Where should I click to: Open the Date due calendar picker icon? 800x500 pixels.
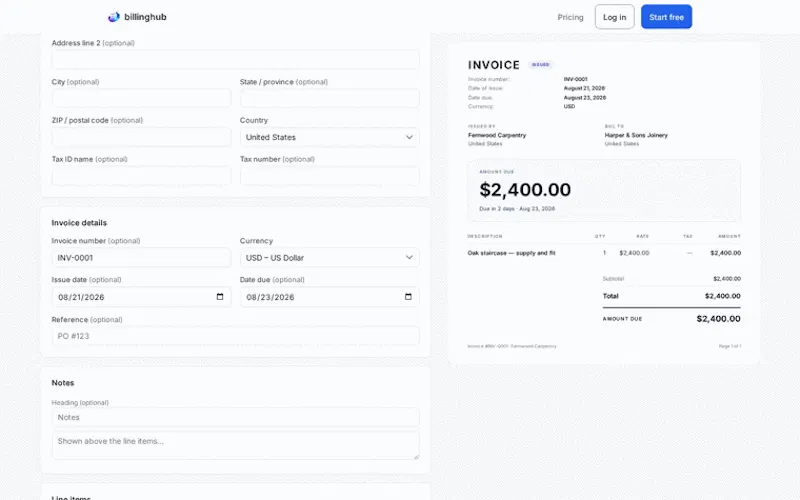(x=408, y=296)
